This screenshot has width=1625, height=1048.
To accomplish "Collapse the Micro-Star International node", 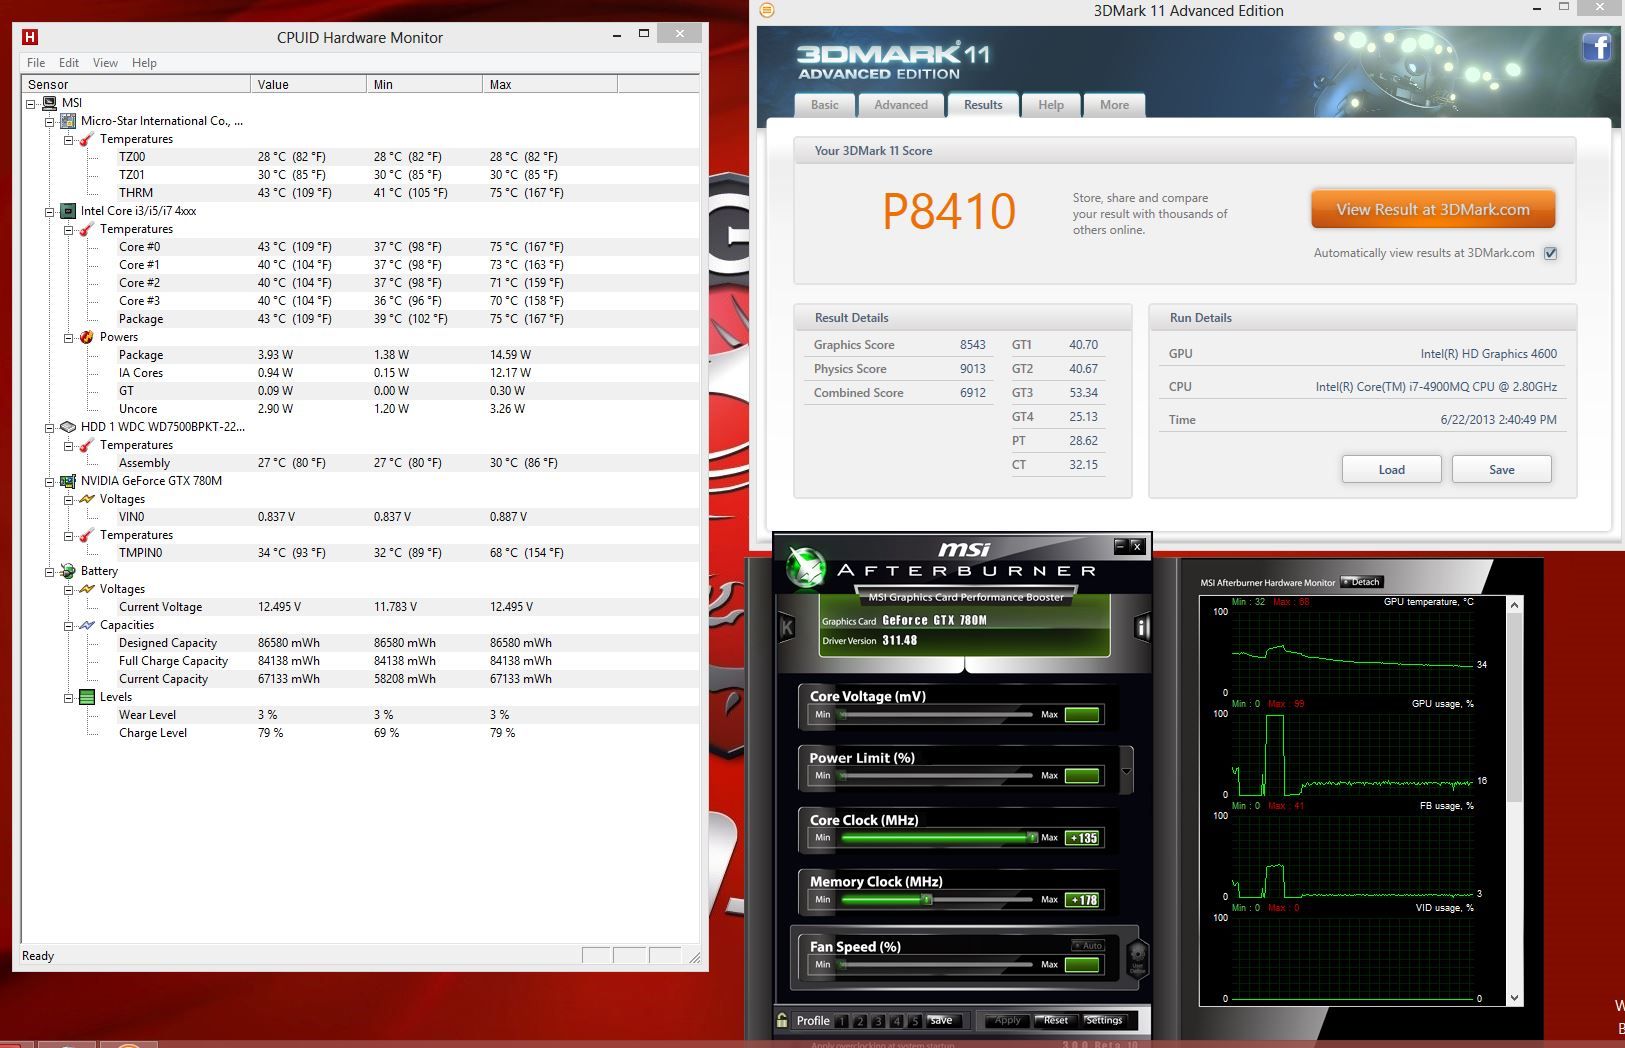I will pyautogui.click(x=50, y=121).
